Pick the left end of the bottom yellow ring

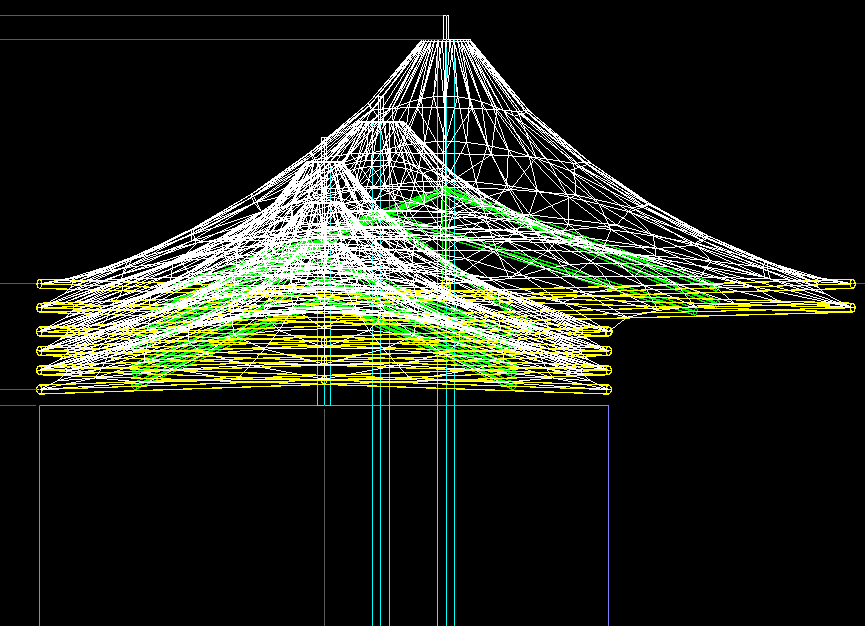[x=41, y=389]
